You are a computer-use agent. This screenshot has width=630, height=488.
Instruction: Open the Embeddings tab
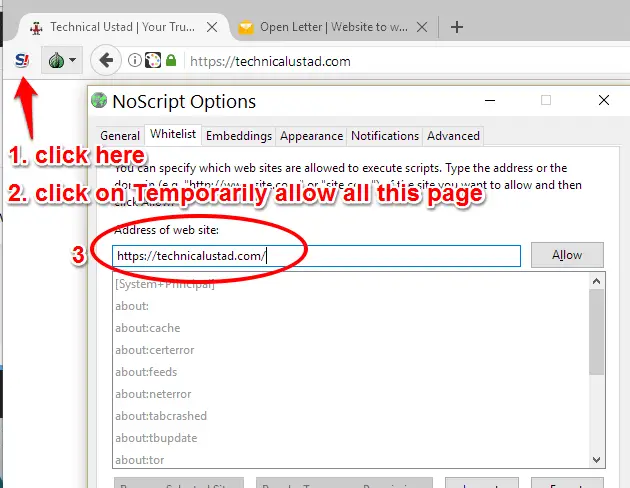tap(239, 136)
